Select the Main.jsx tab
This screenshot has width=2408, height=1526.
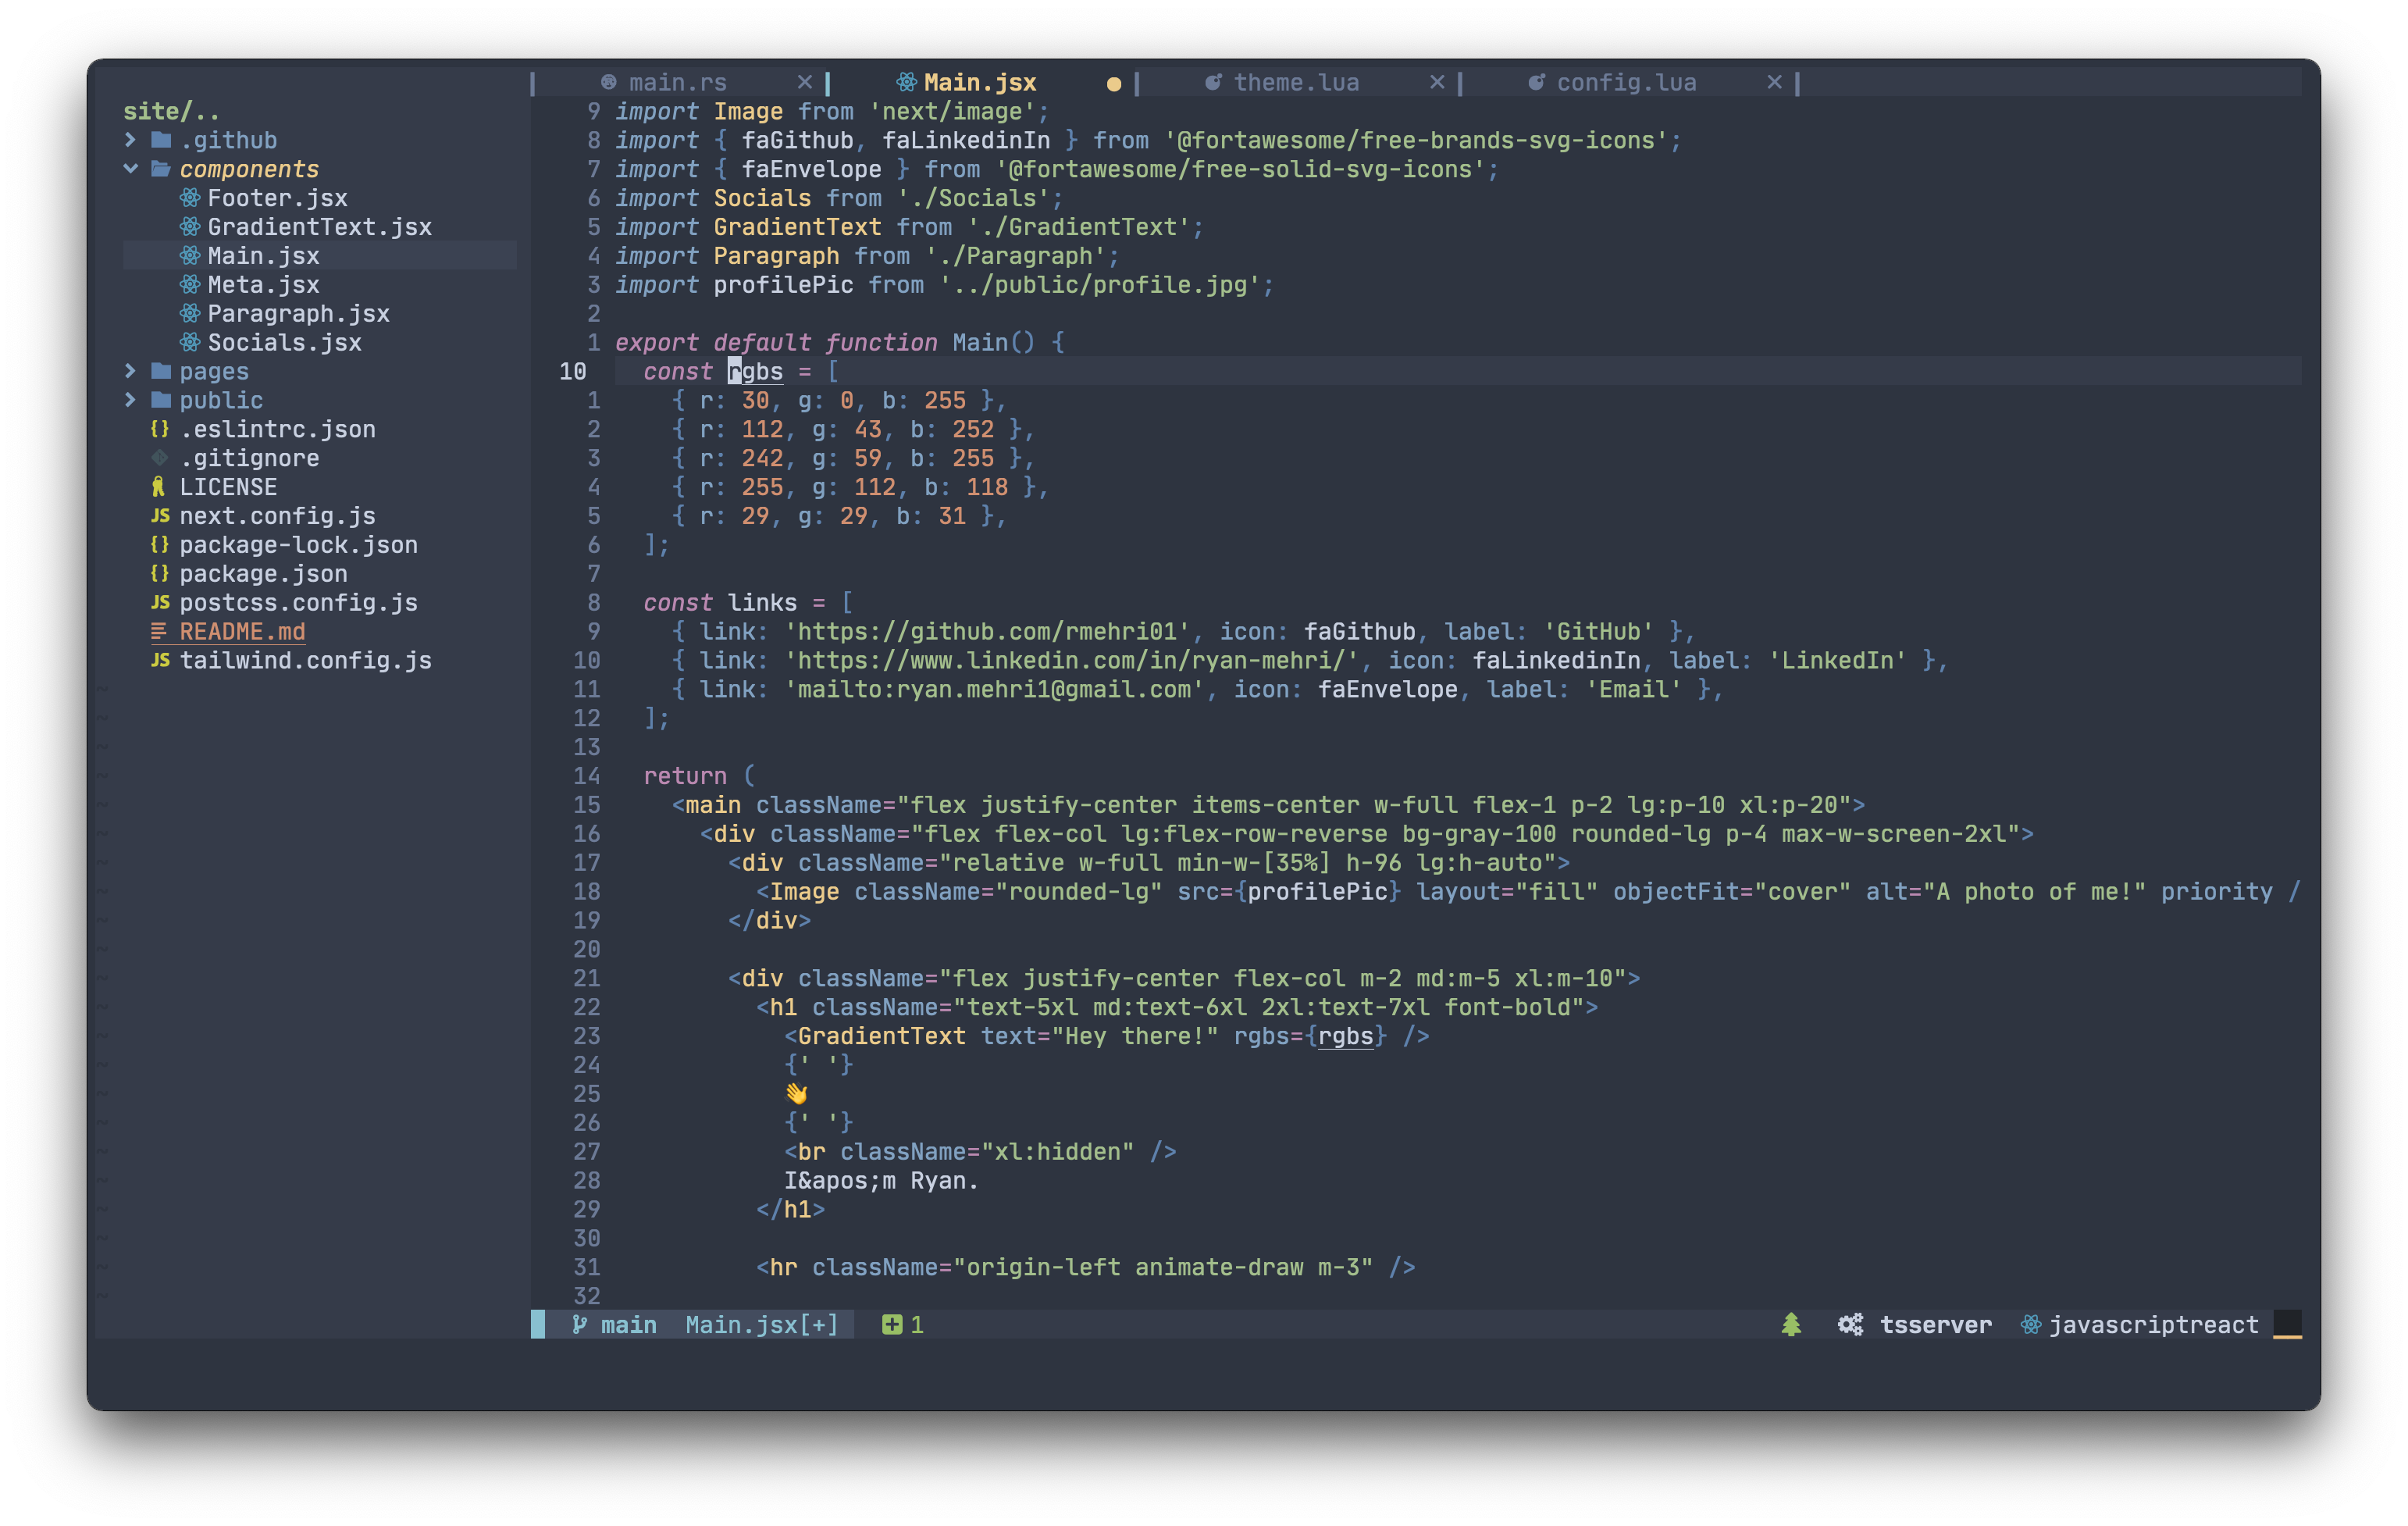pyautogui.click(x=980, y=82)
